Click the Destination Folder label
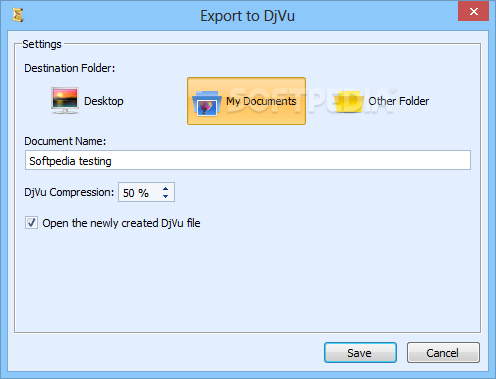This screenshot has width=496, height=379. click(x=70, y=68)
